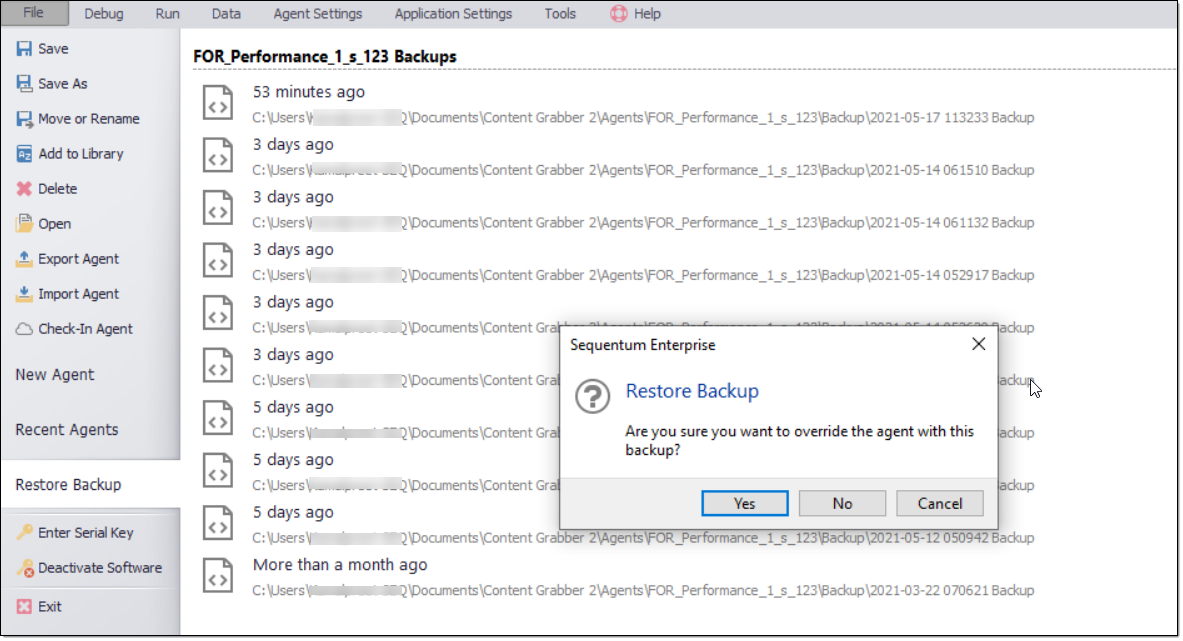Close the Sequentum Enterprise dialog
The height and width of the screenshot is (641, 1183).
978,344
